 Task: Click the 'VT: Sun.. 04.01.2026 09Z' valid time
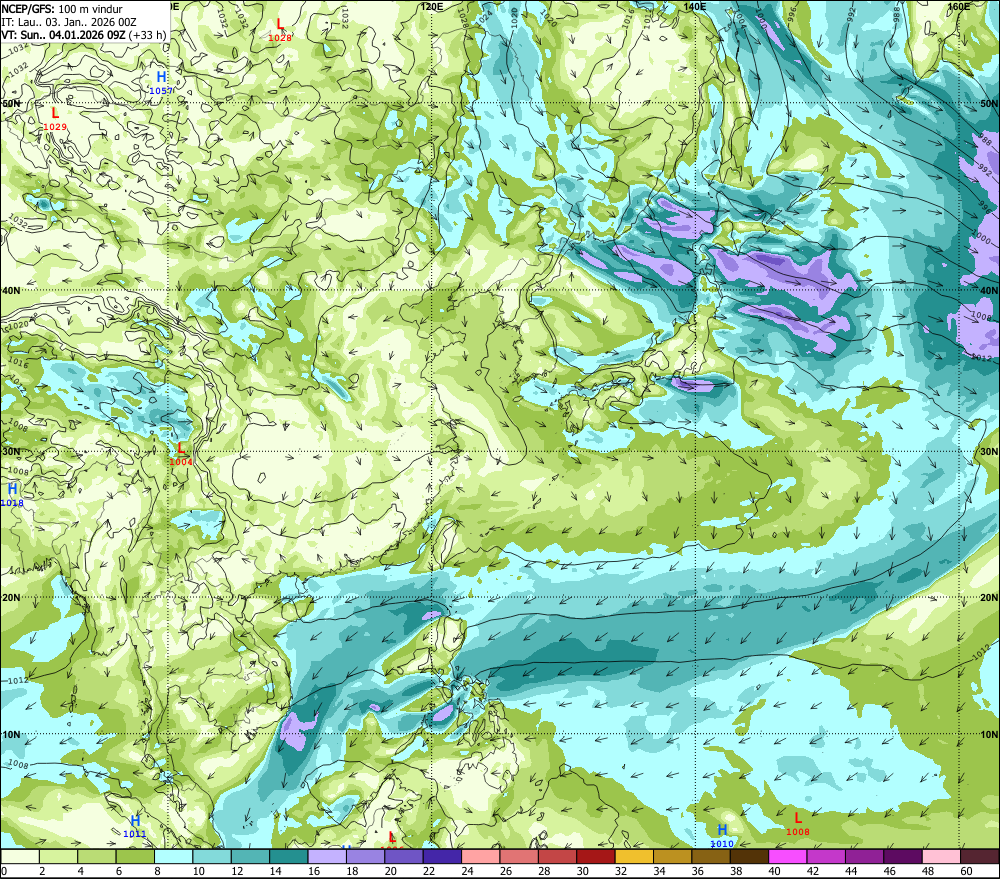coord(63,35)
